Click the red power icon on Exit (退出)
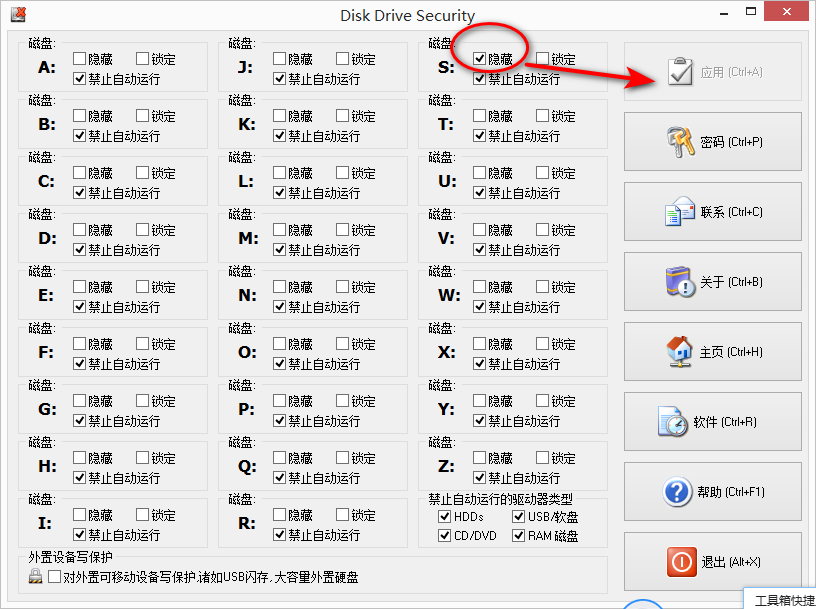This screenshot has width=816, height=609. [681, 562]
